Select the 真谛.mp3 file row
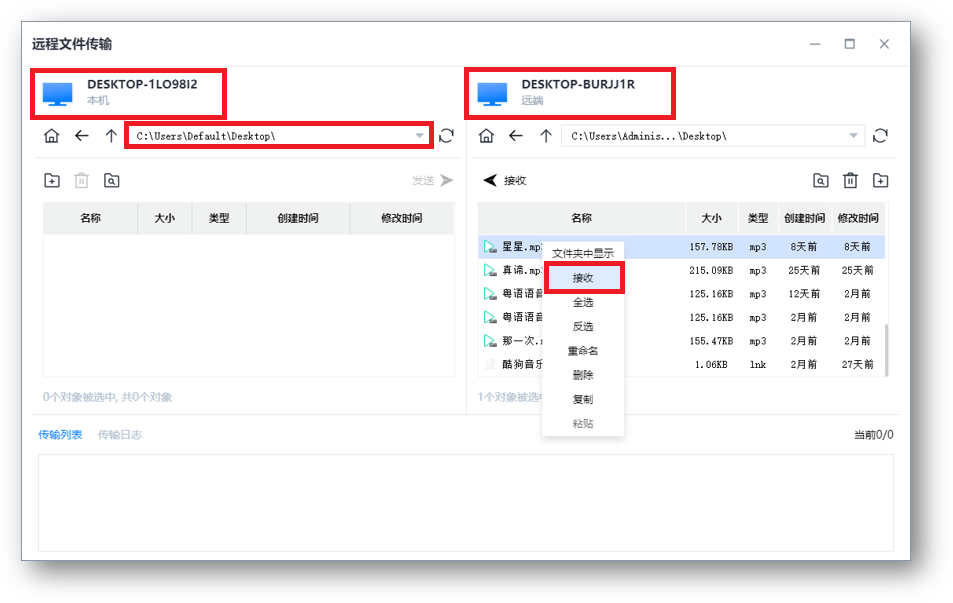This screenshot has width=953, height=603. (681, 270)
